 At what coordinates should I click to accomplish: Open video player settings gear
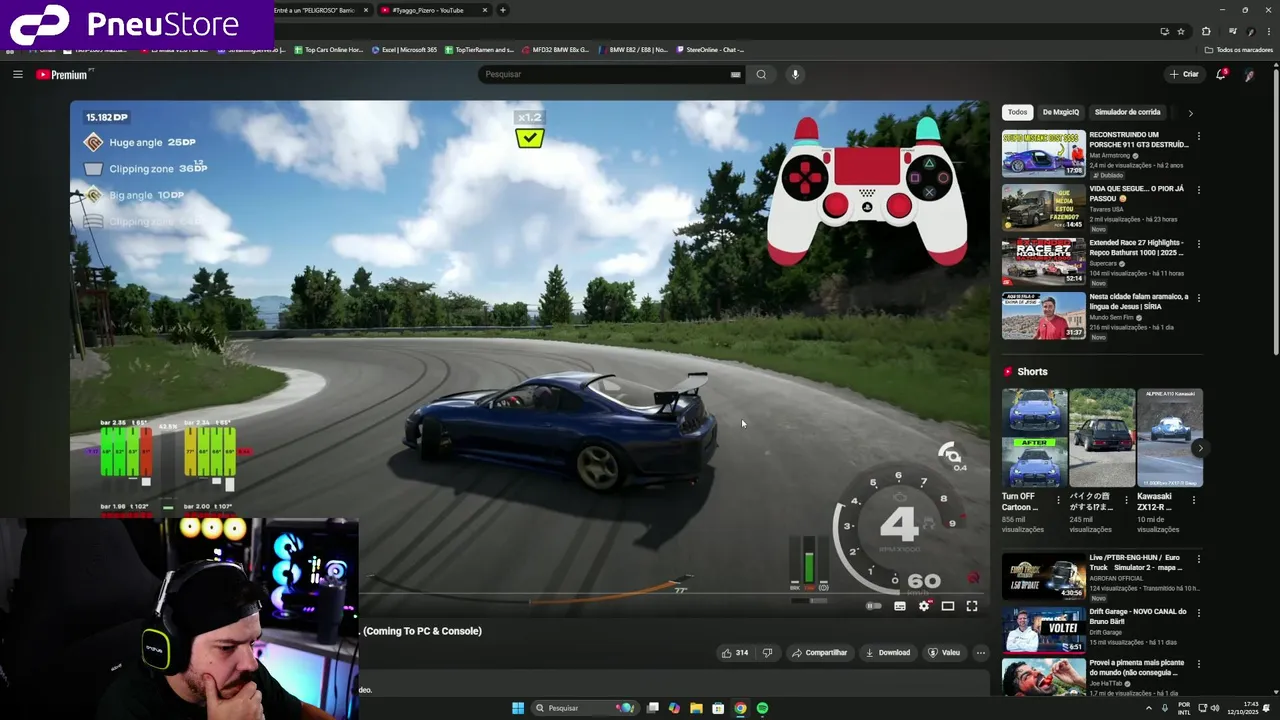(x=924, y=606)
